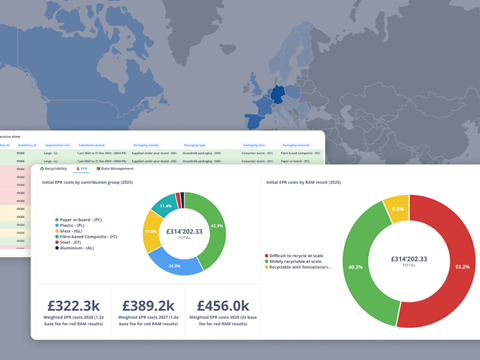Sort by Packaging material column header

pyautogui.click(x=296, y=145)
